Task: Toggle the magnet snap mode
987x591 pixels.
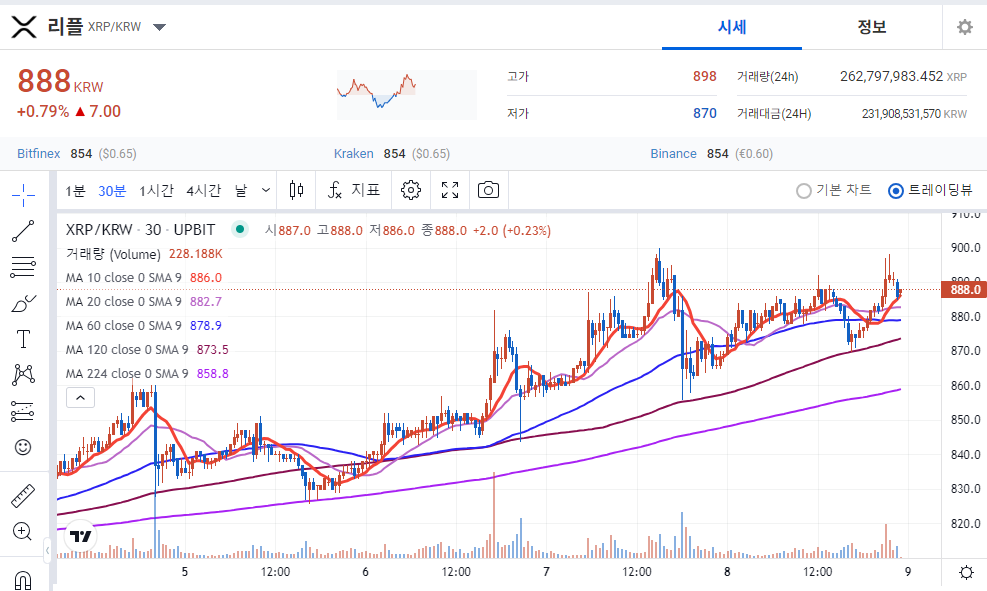Action: click(x=23, y=579)
